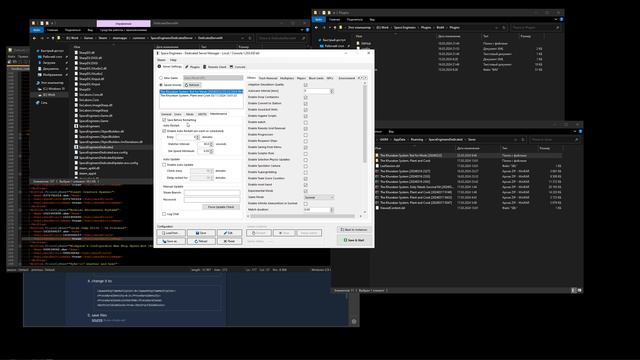Open the Delay restart for dropdown
The image size is (640, 360).
coord(202,178)
